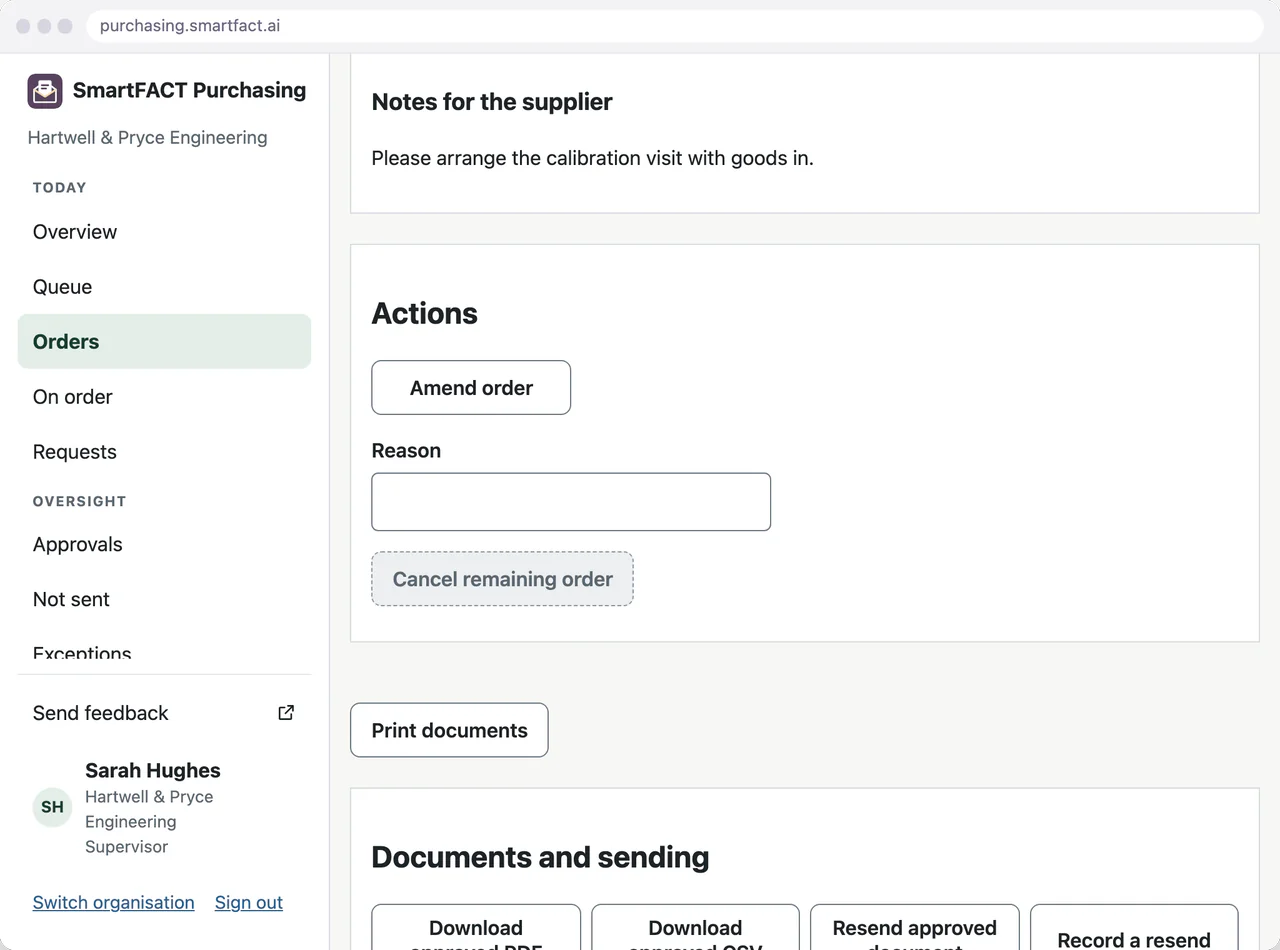Click the Notes for the supplier heading
The image size is (1280, 950).
[492, 102]
